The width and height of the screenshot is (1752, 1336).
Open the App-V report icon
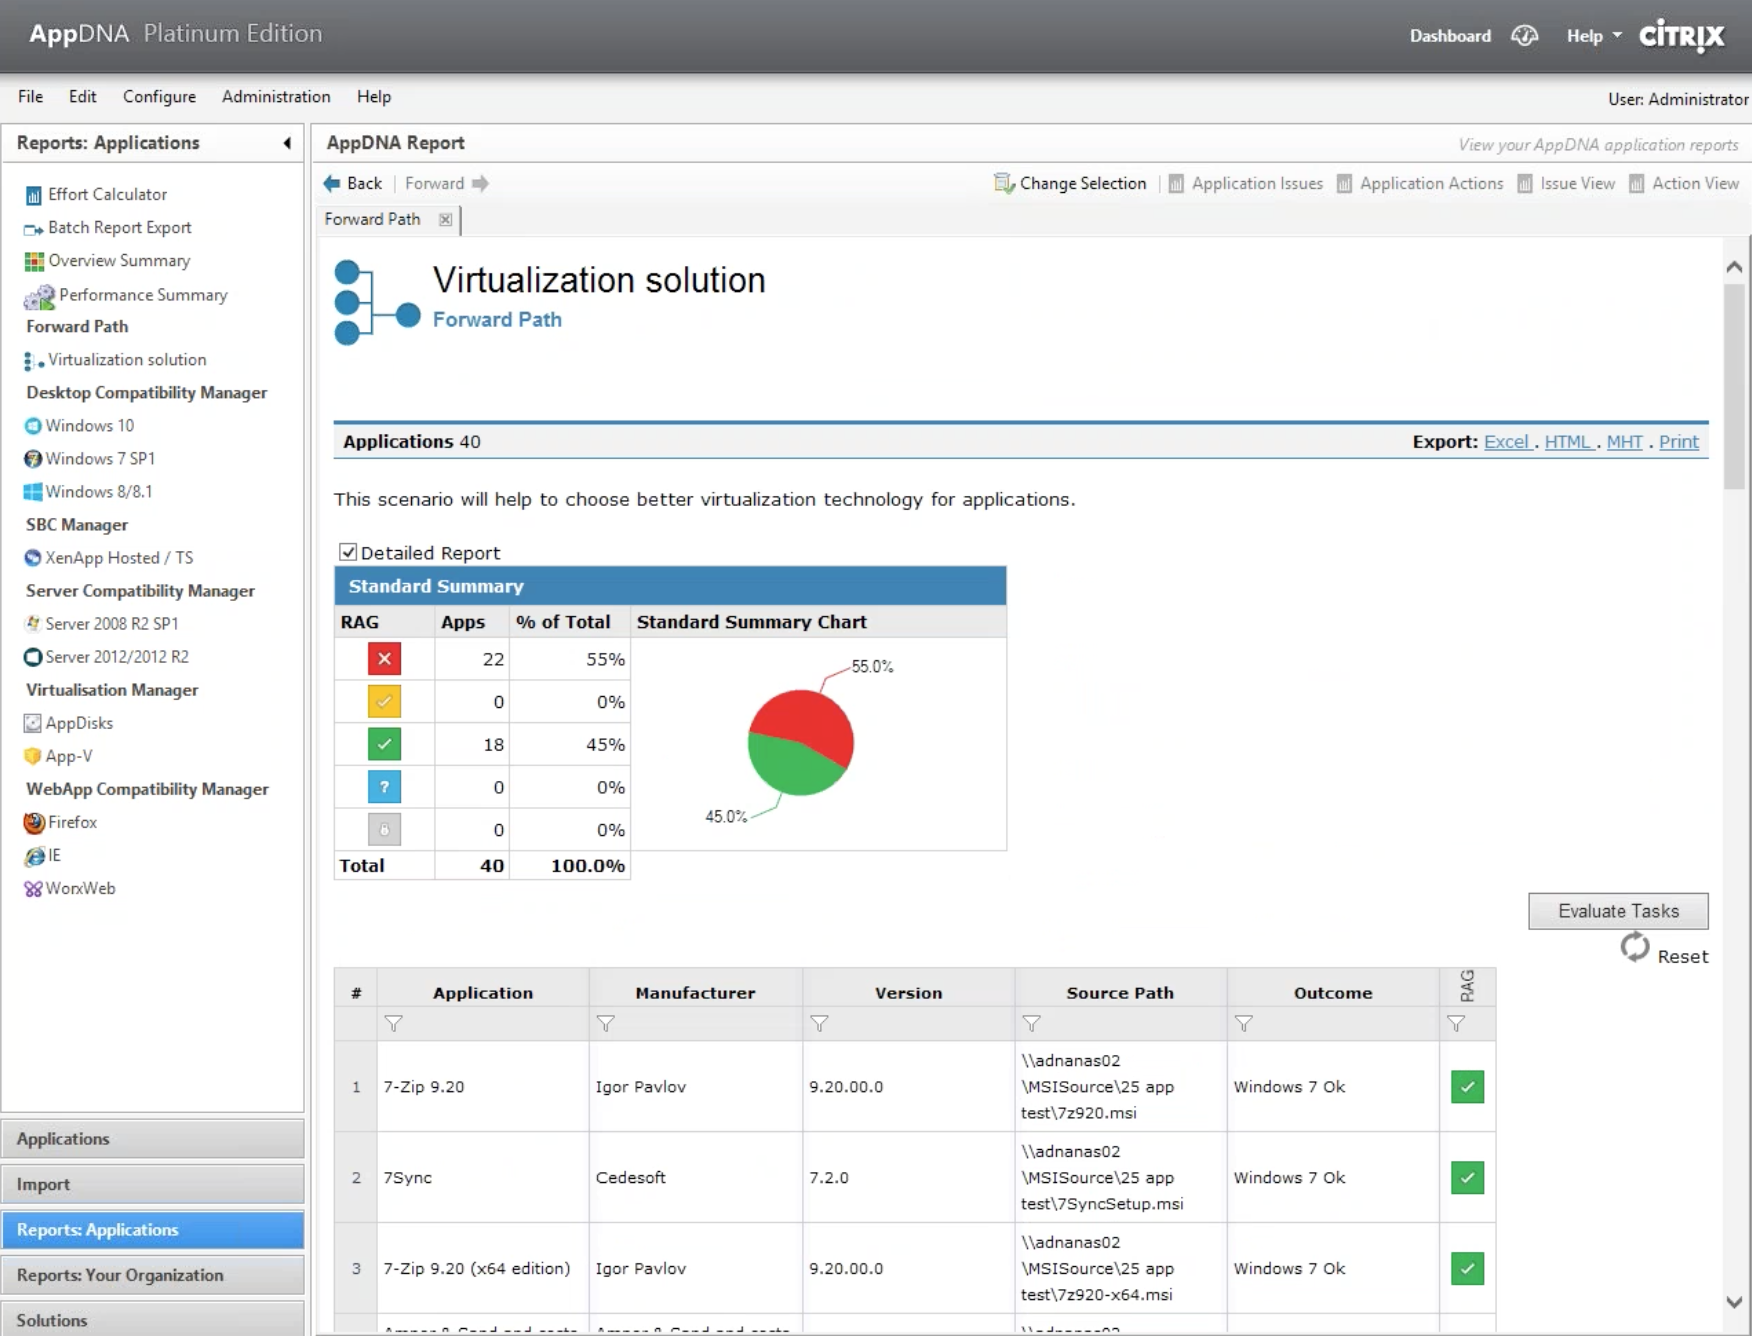pyautogui.click(x=33, y=757)
